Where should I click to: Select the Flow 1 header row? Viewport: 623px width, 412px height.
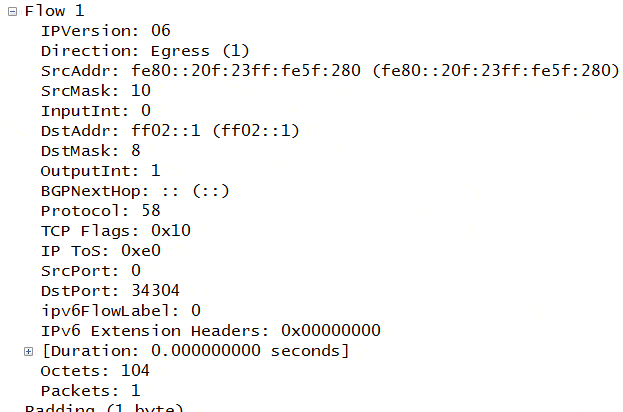point(54,11)
